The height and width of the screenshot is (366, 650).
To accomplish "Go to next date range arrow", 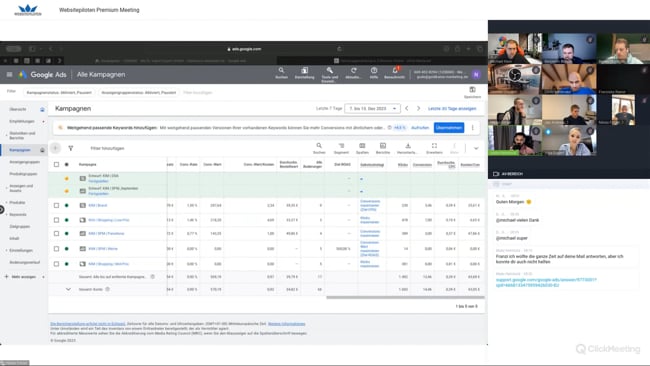I will (418, 108).
